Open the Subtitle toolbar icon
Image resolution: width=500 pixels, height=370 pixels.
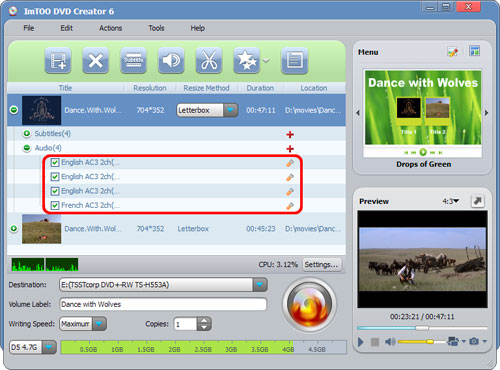tap(133, 61)
